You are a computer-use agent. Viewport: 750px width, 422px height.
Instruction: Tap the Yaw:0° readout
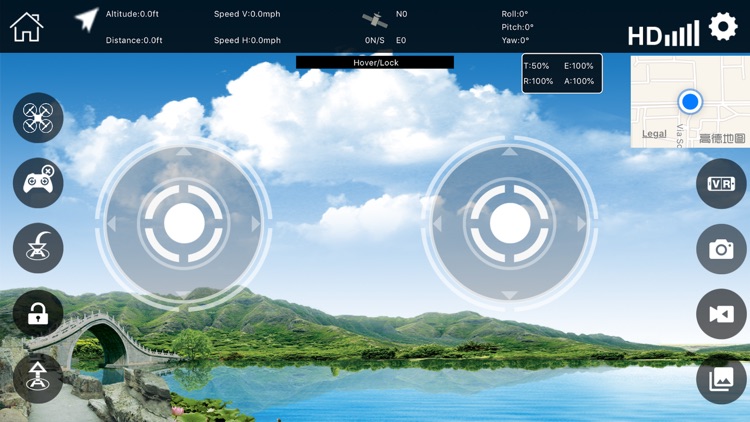tap(515, 40)
